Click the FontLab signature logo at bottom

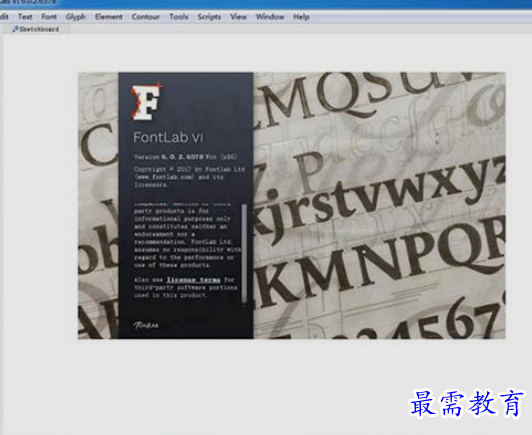146,325
